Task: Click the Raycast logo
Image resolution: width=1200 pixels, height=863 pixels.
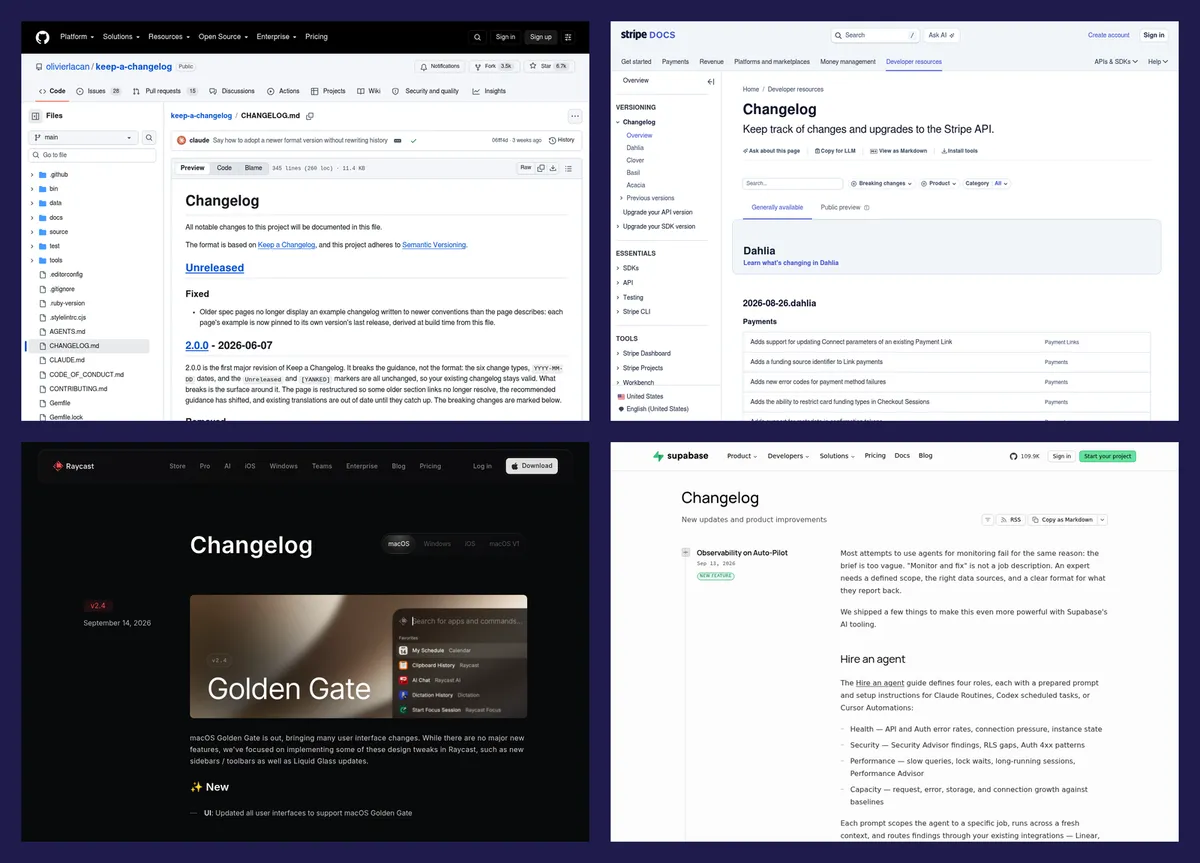Action: click(x=74, y=466)
